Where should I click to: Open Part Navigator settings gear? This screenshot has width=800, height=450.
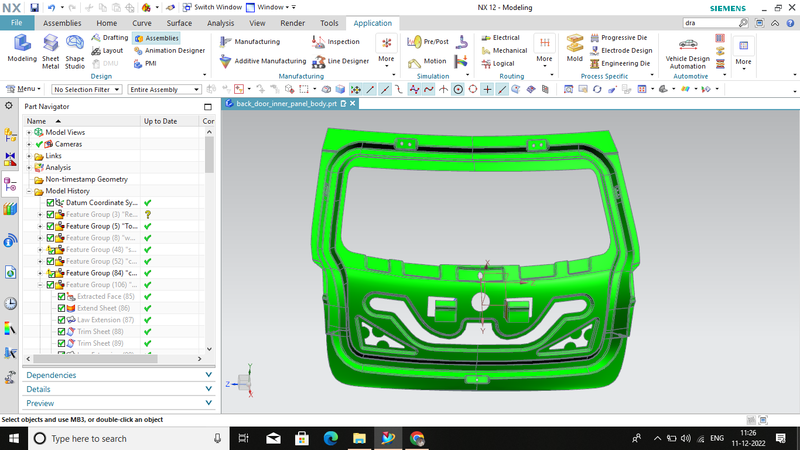tap(9, 106)
